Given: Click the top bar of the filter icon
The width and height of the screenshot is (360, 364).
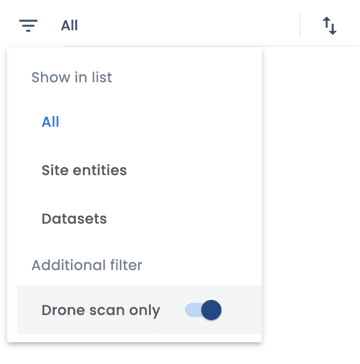Looking at the screenshot, I should [28, 21].
